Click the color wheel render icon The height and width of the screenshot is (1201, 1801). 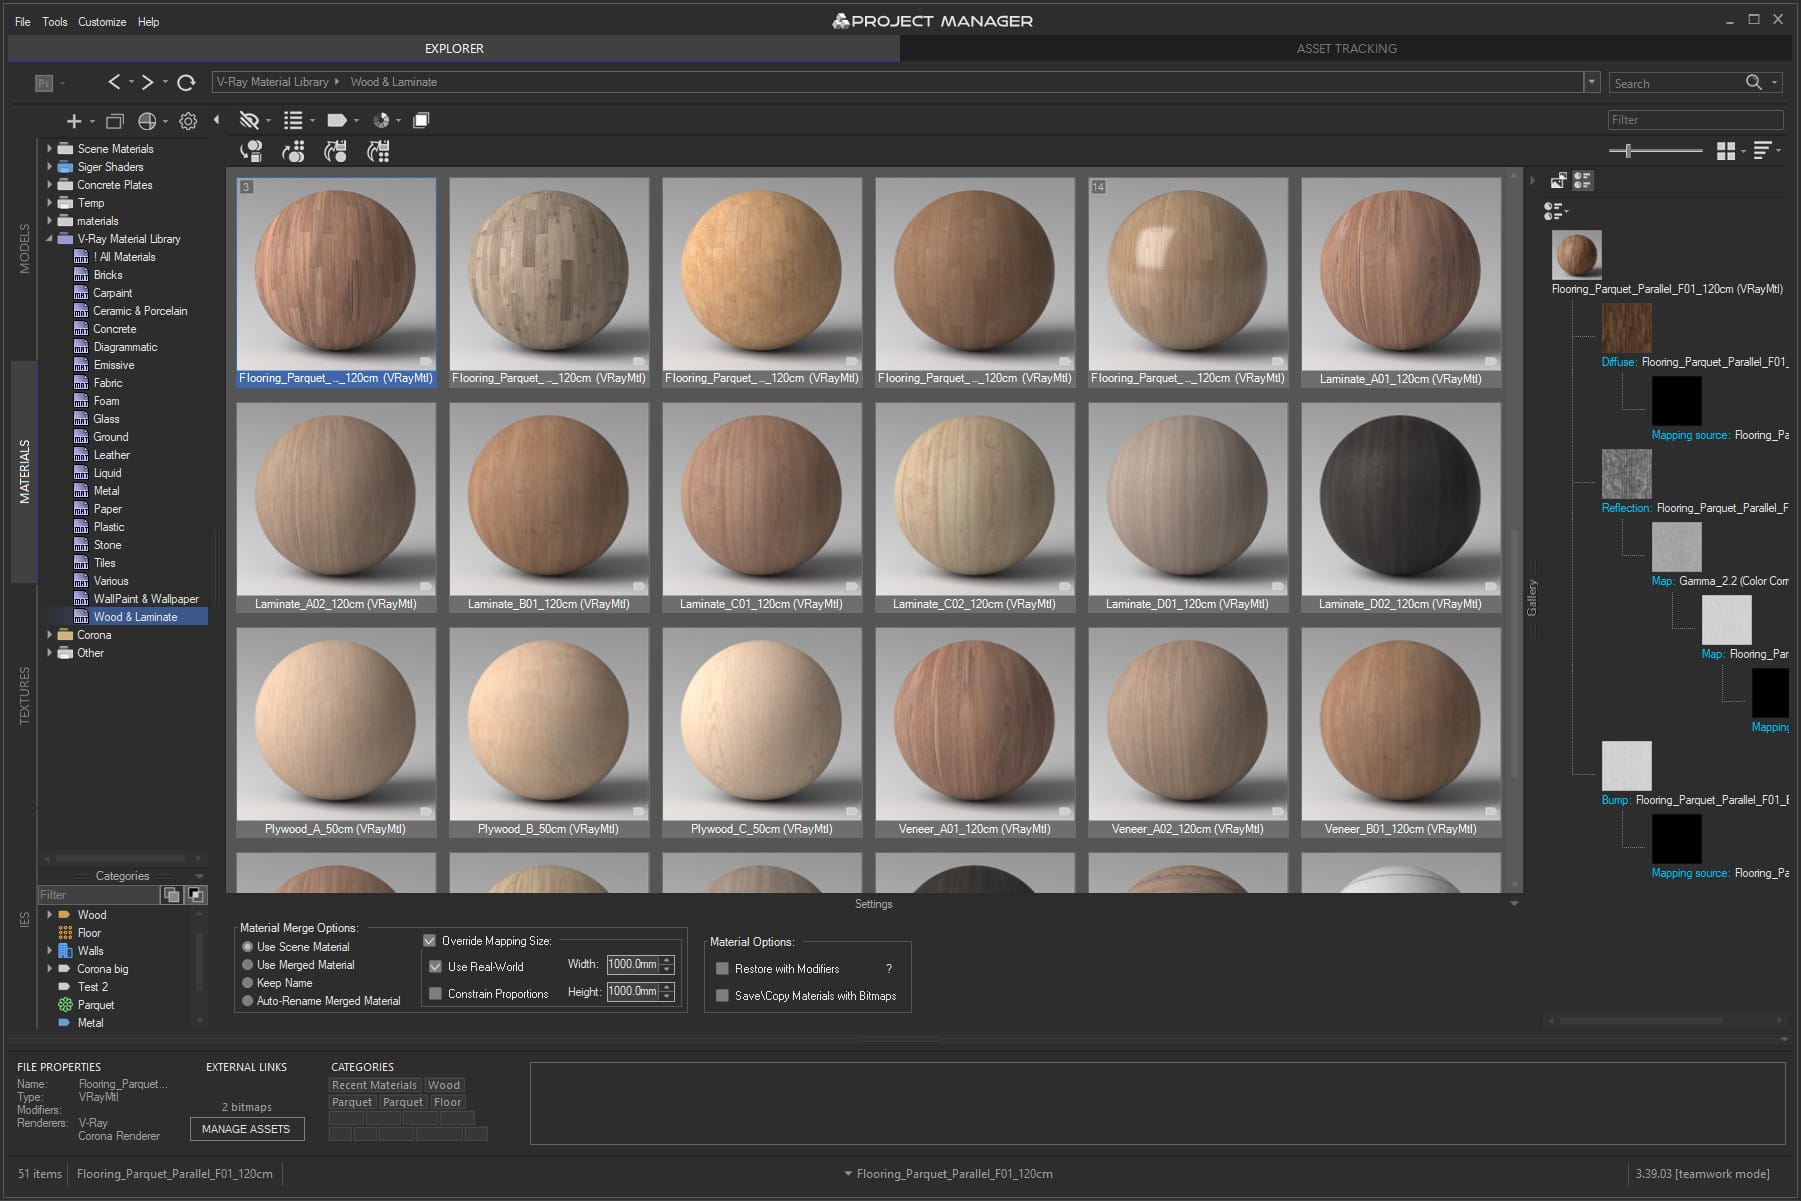click(x=382, y=120)
